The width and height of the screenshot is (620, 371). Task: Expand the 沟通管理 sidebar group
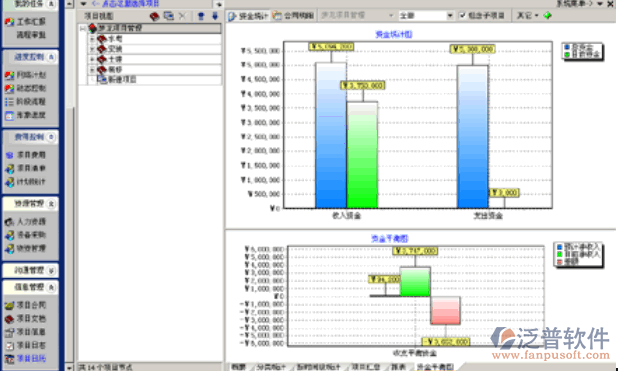point(51,271)
